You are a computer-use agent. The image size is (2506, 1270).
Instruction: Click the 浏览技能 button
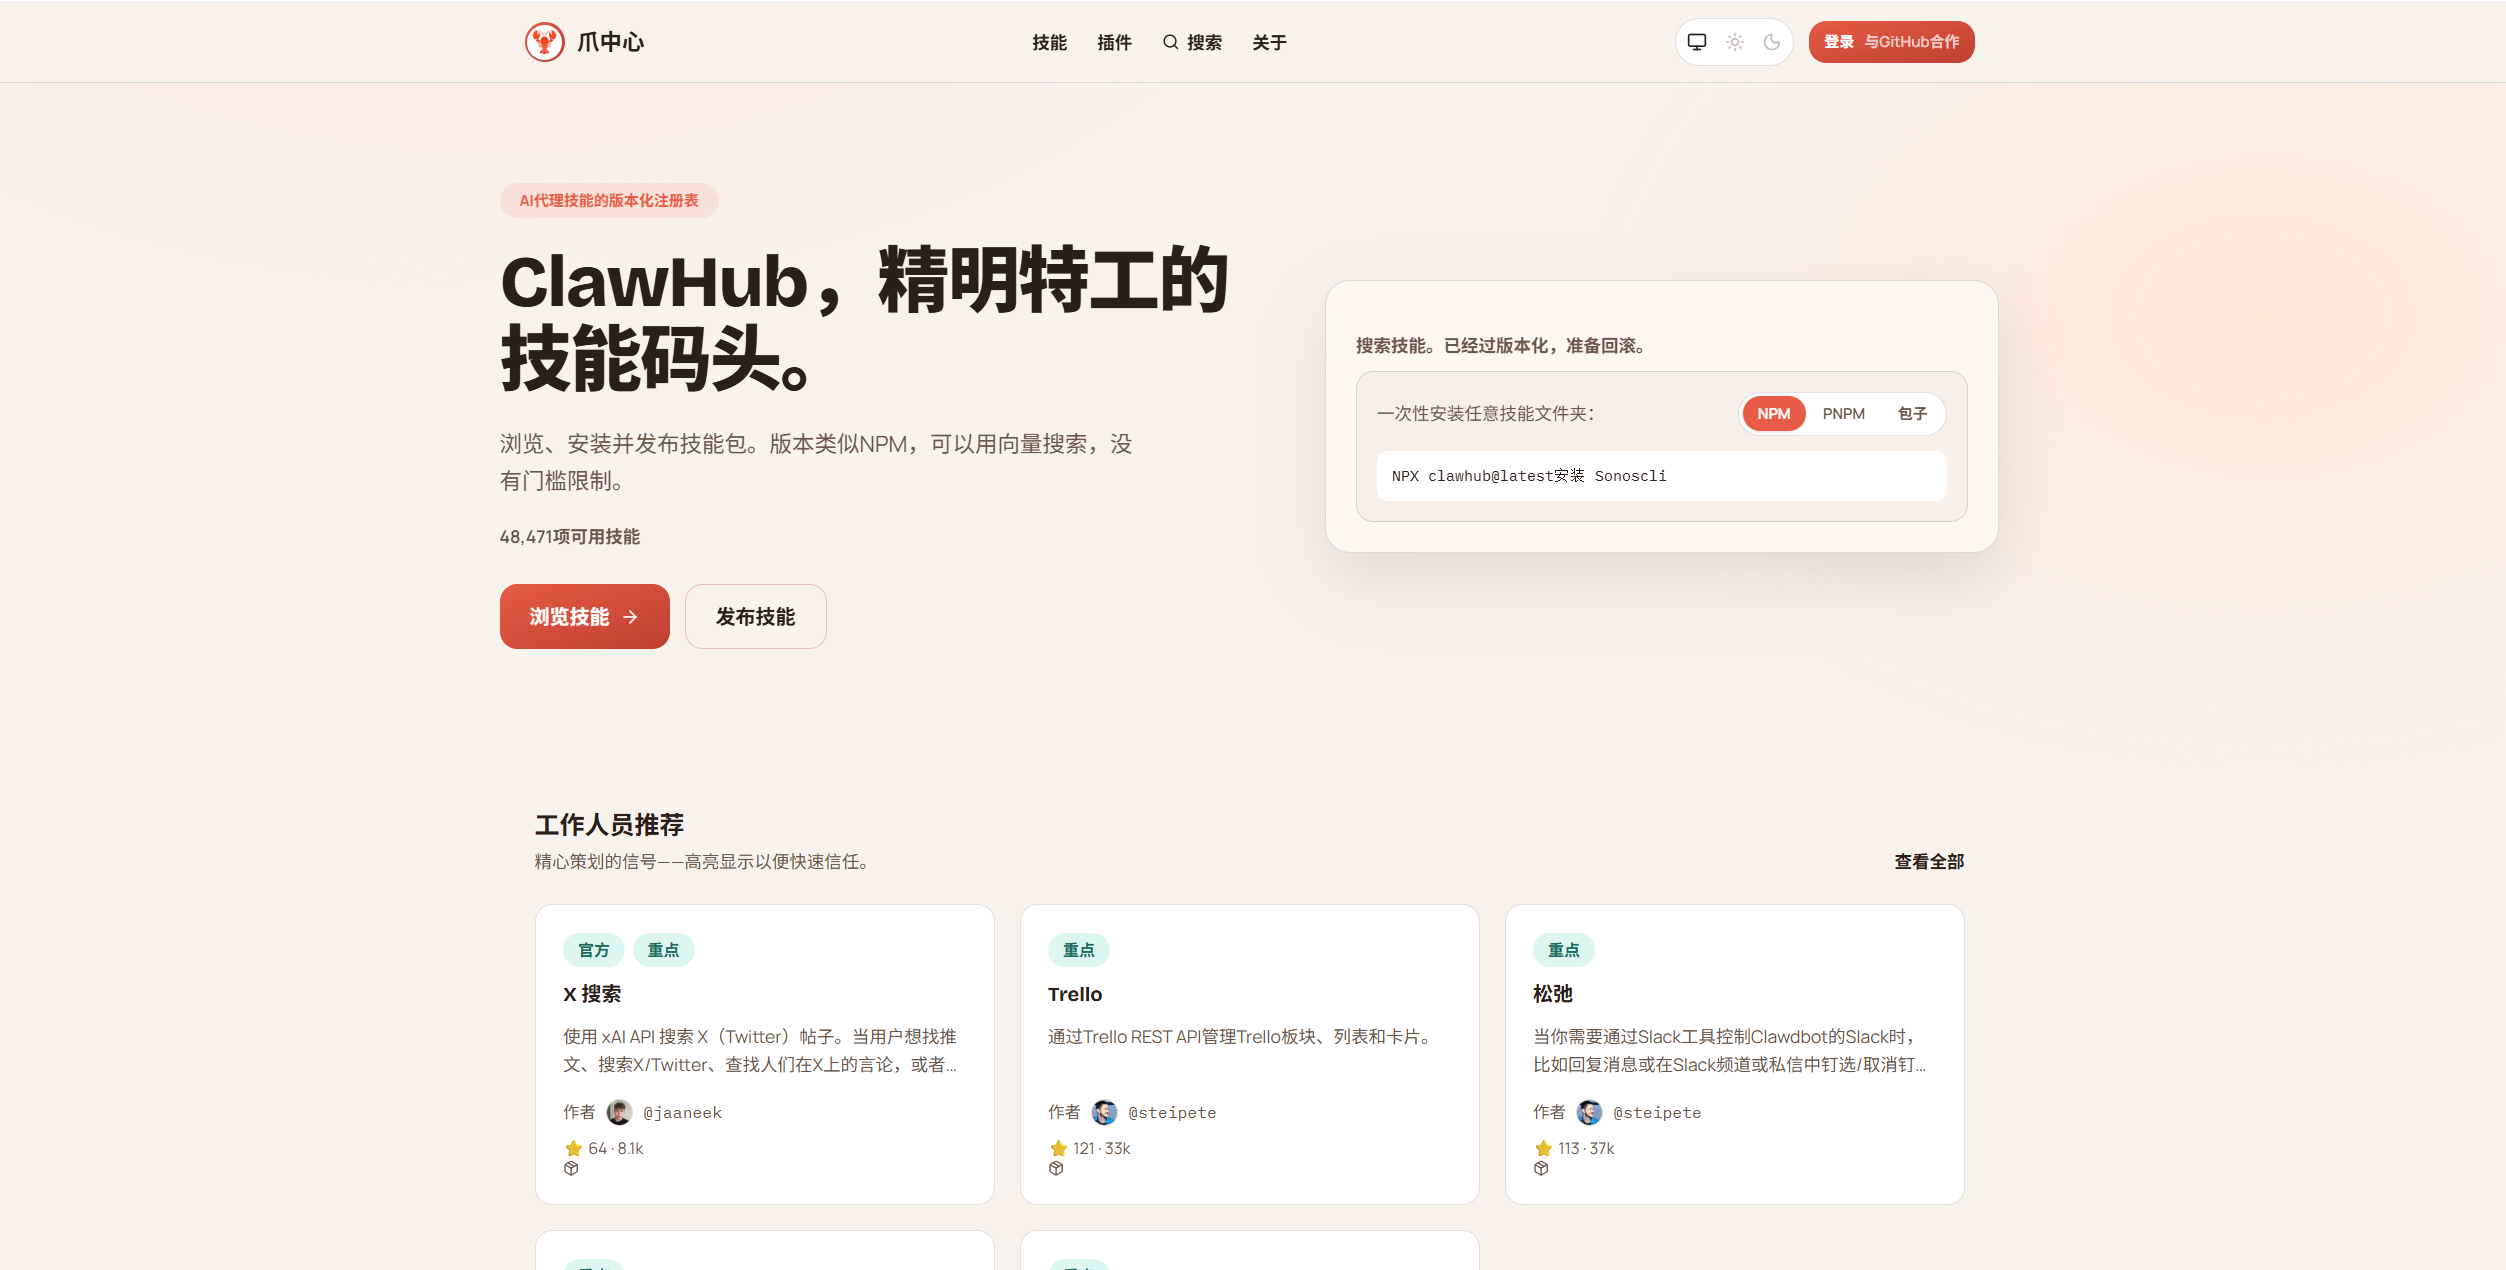(585, 616)
